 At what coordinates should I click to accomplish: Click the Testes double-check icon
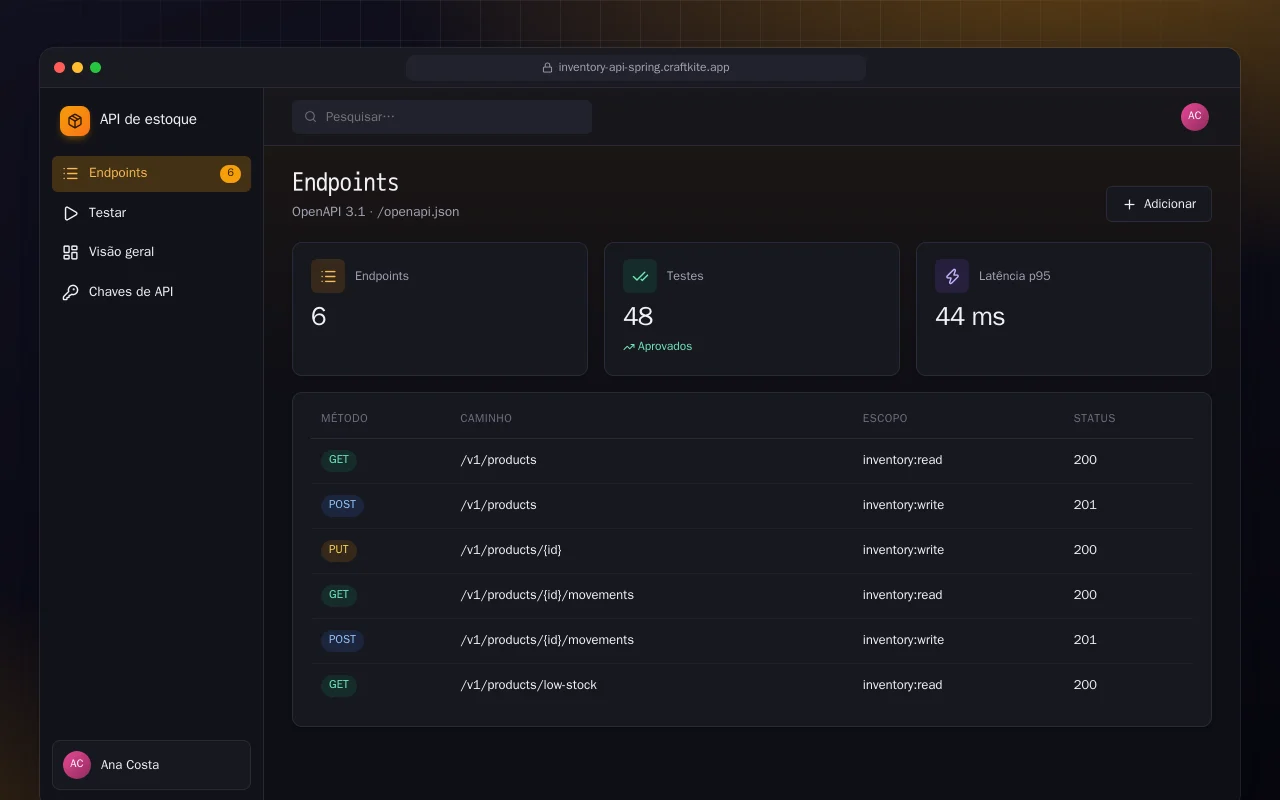pos(640,276)
